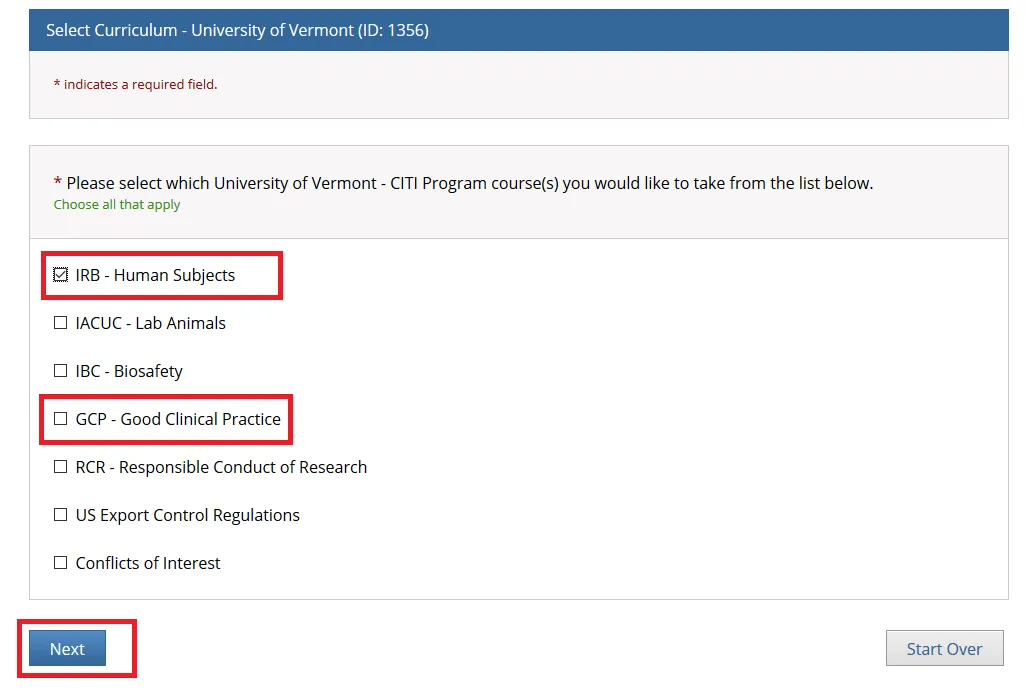The width and height of the screenshot is (1033, 691).
Task: Click the 'Please select which University' prompt text
Action: point(470,183)
